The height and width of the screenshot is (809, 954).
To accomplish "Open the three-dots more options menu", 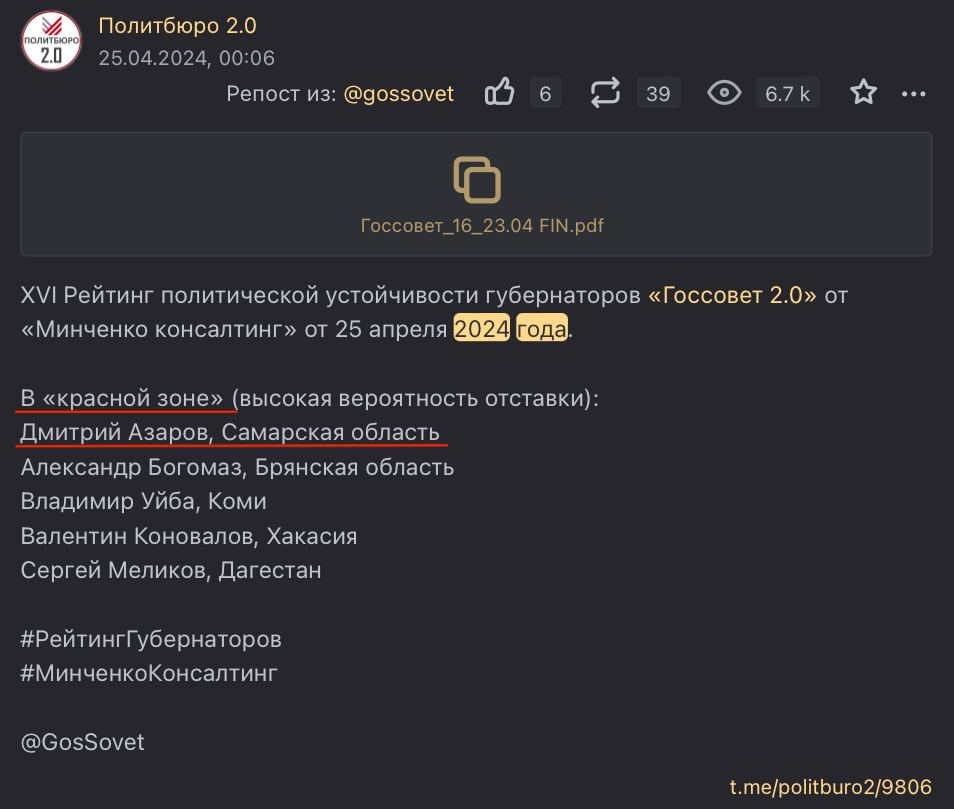I will click(913, 94).
